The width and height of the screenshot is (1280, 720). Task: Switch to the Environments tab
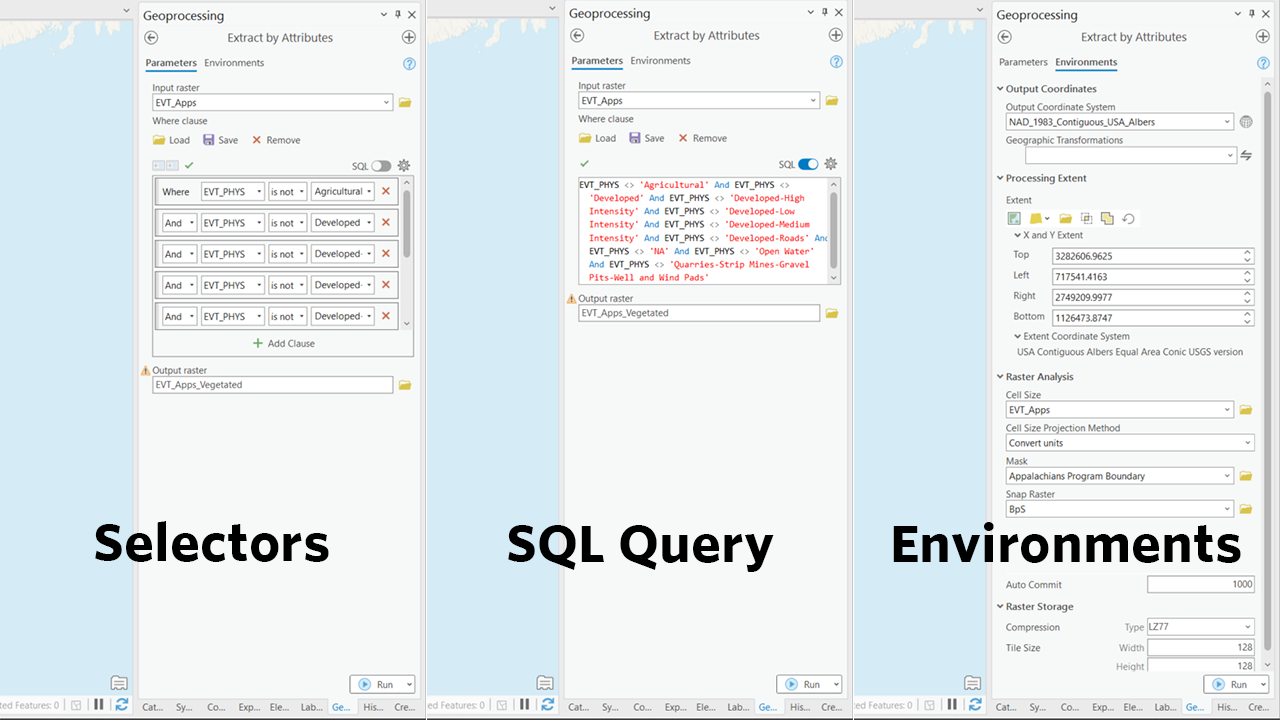coord(234,62)
